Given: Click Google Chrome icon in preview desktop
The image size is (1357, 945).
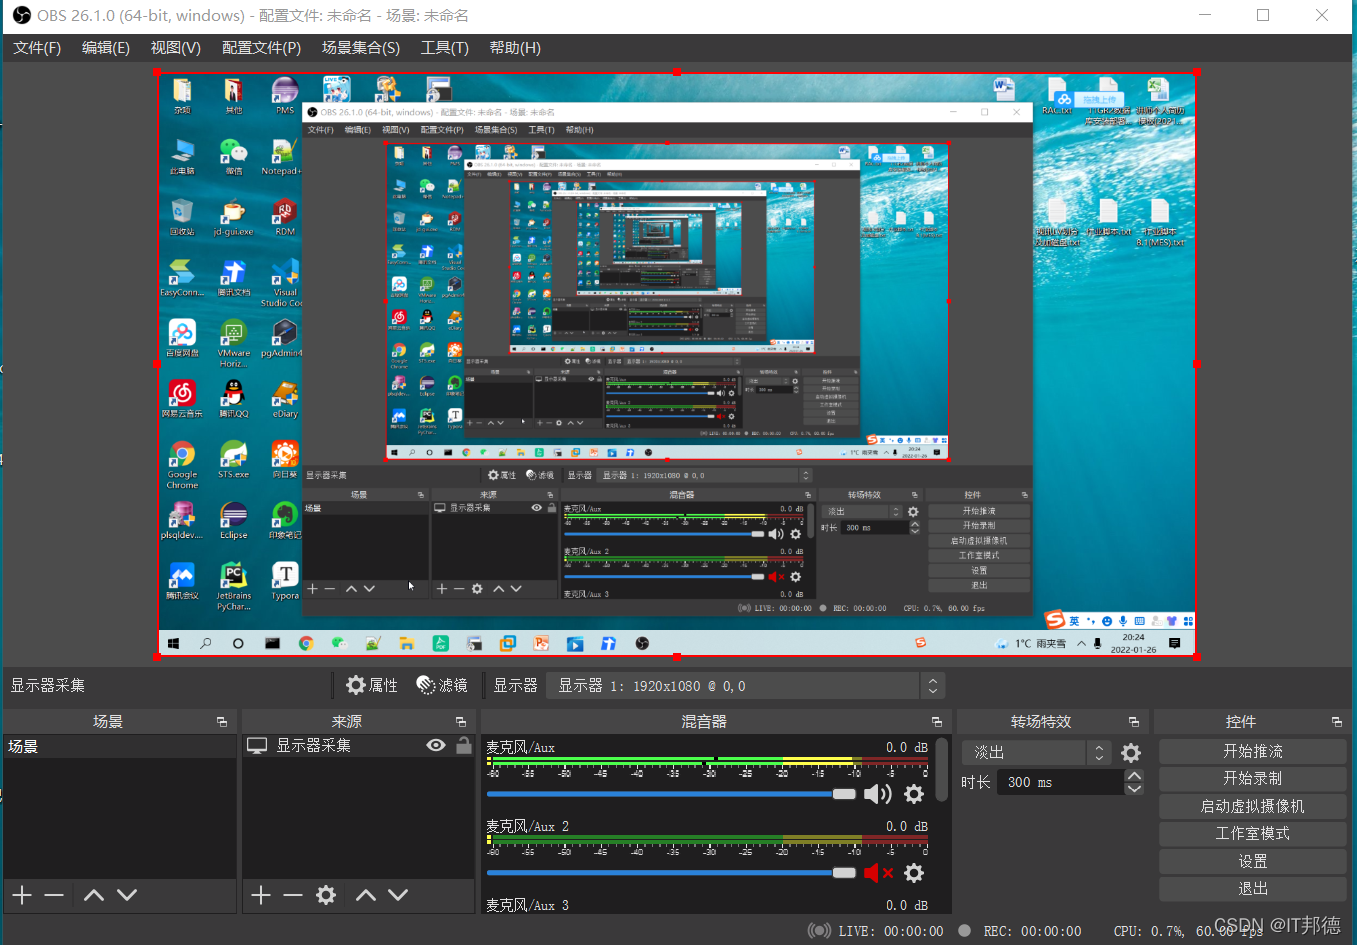Looking at the screenshot, I should click(182, 463).
